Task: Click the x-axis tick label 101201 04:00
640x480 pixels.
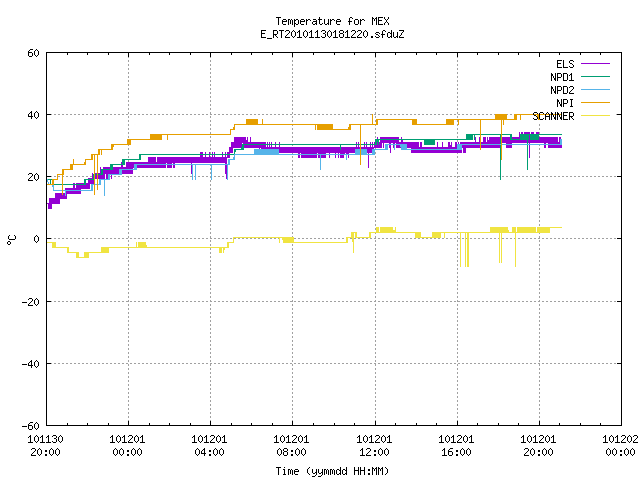Action: [x=209, y=446]
